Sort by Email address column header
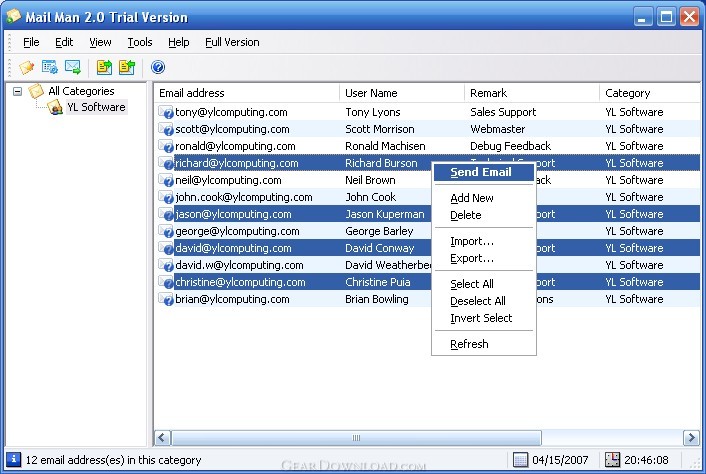706x474 pixels. pyautogui.click(x=247, y=93)
